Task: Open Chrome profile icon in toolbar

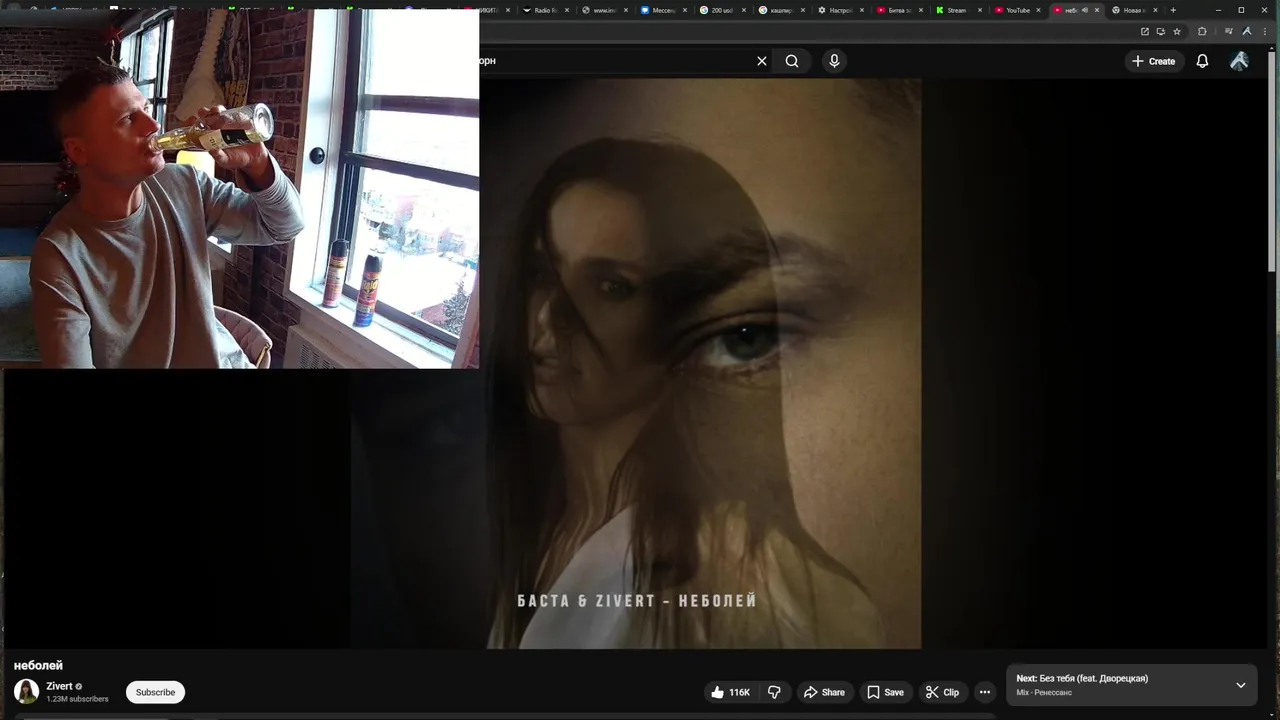Action: [1246, 31]
